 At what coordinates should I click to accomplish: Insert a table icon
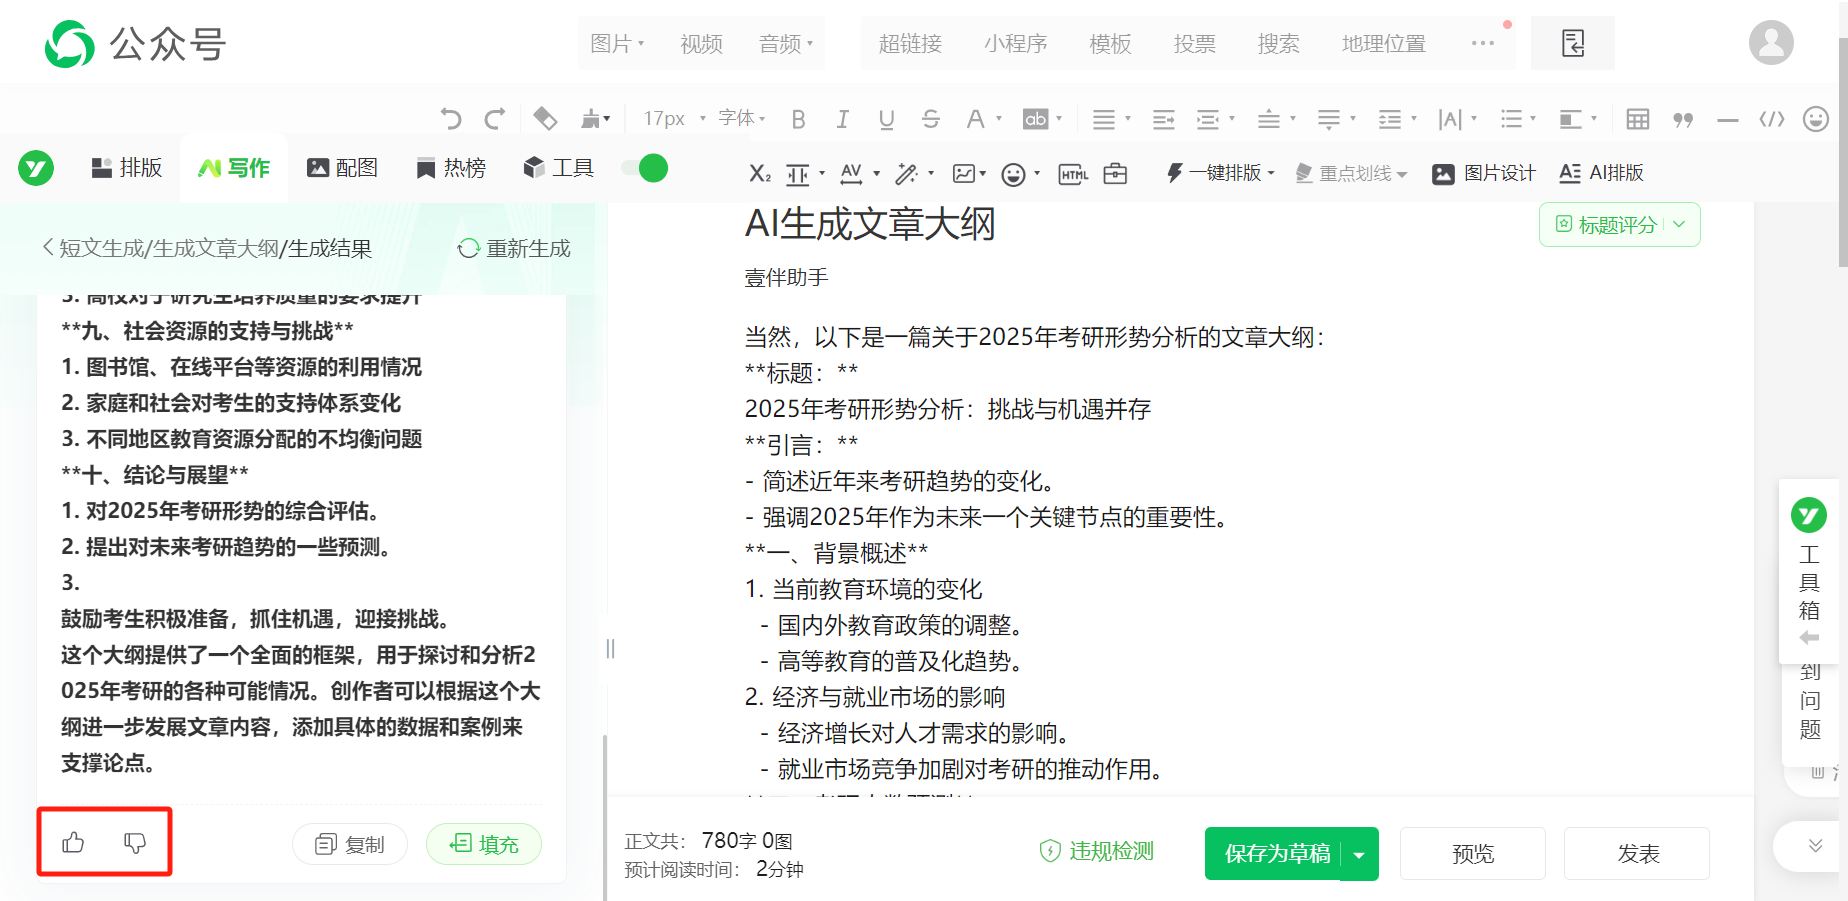click(x=1638, y=119)
